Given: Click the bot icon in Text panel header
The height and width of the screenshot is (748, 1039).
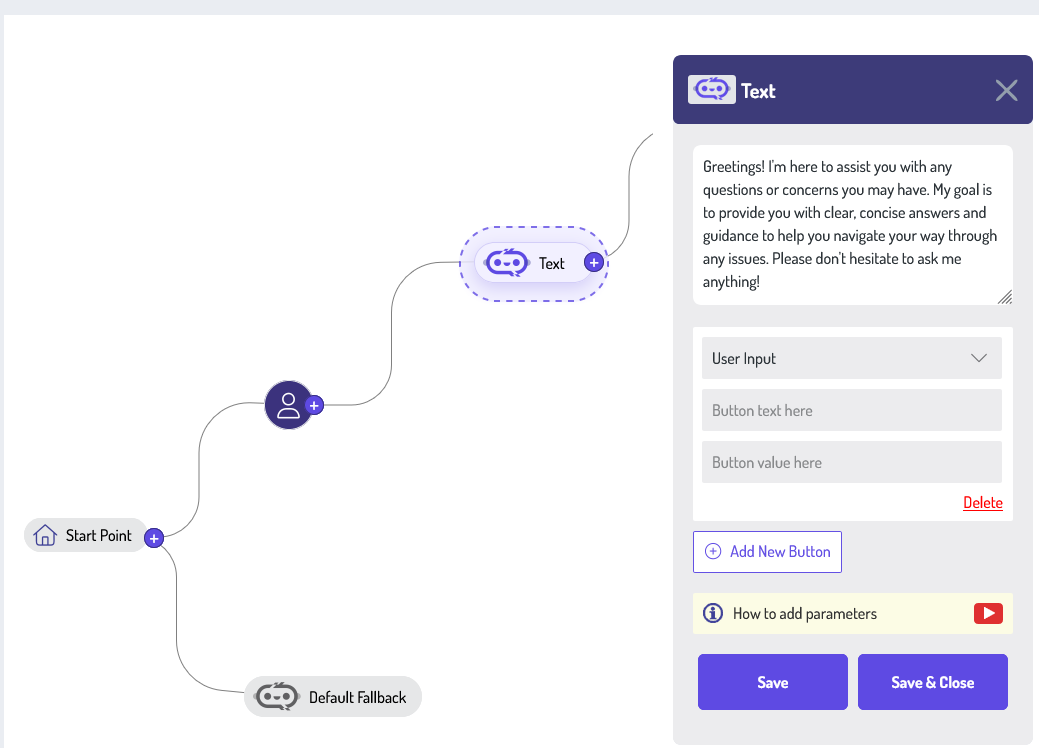Looking at the screenshot, I should click(712, 90).
